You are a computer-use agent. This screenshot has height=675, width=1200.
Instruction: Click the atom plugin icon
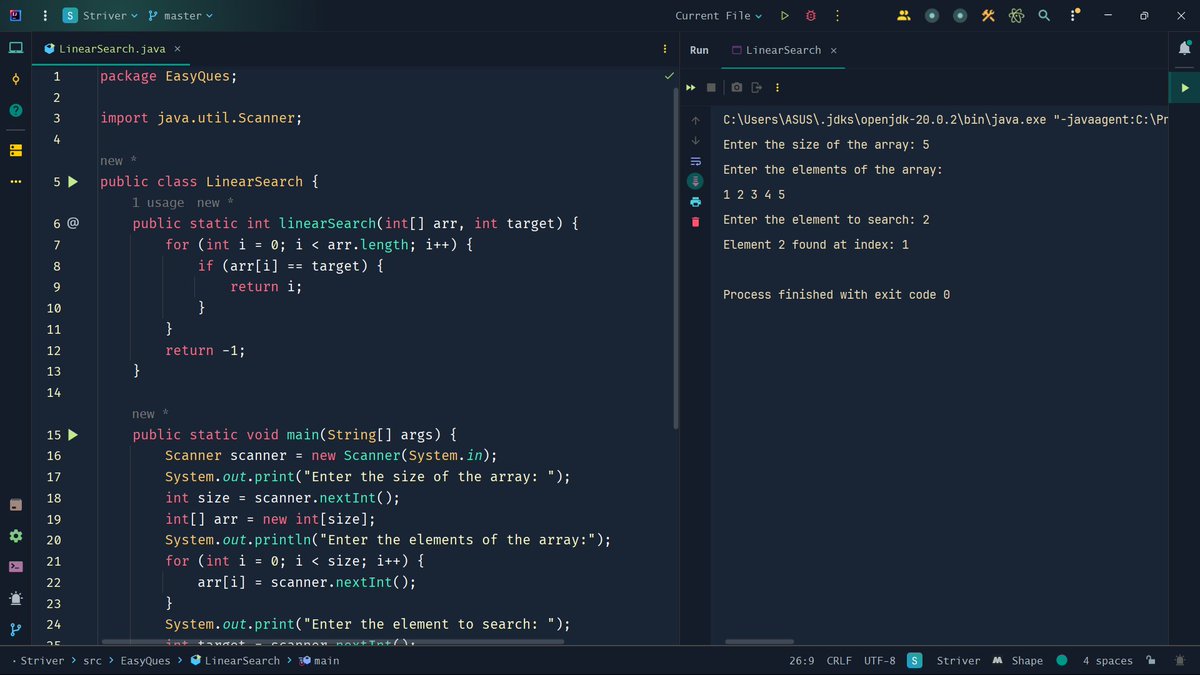(1016, 16)
